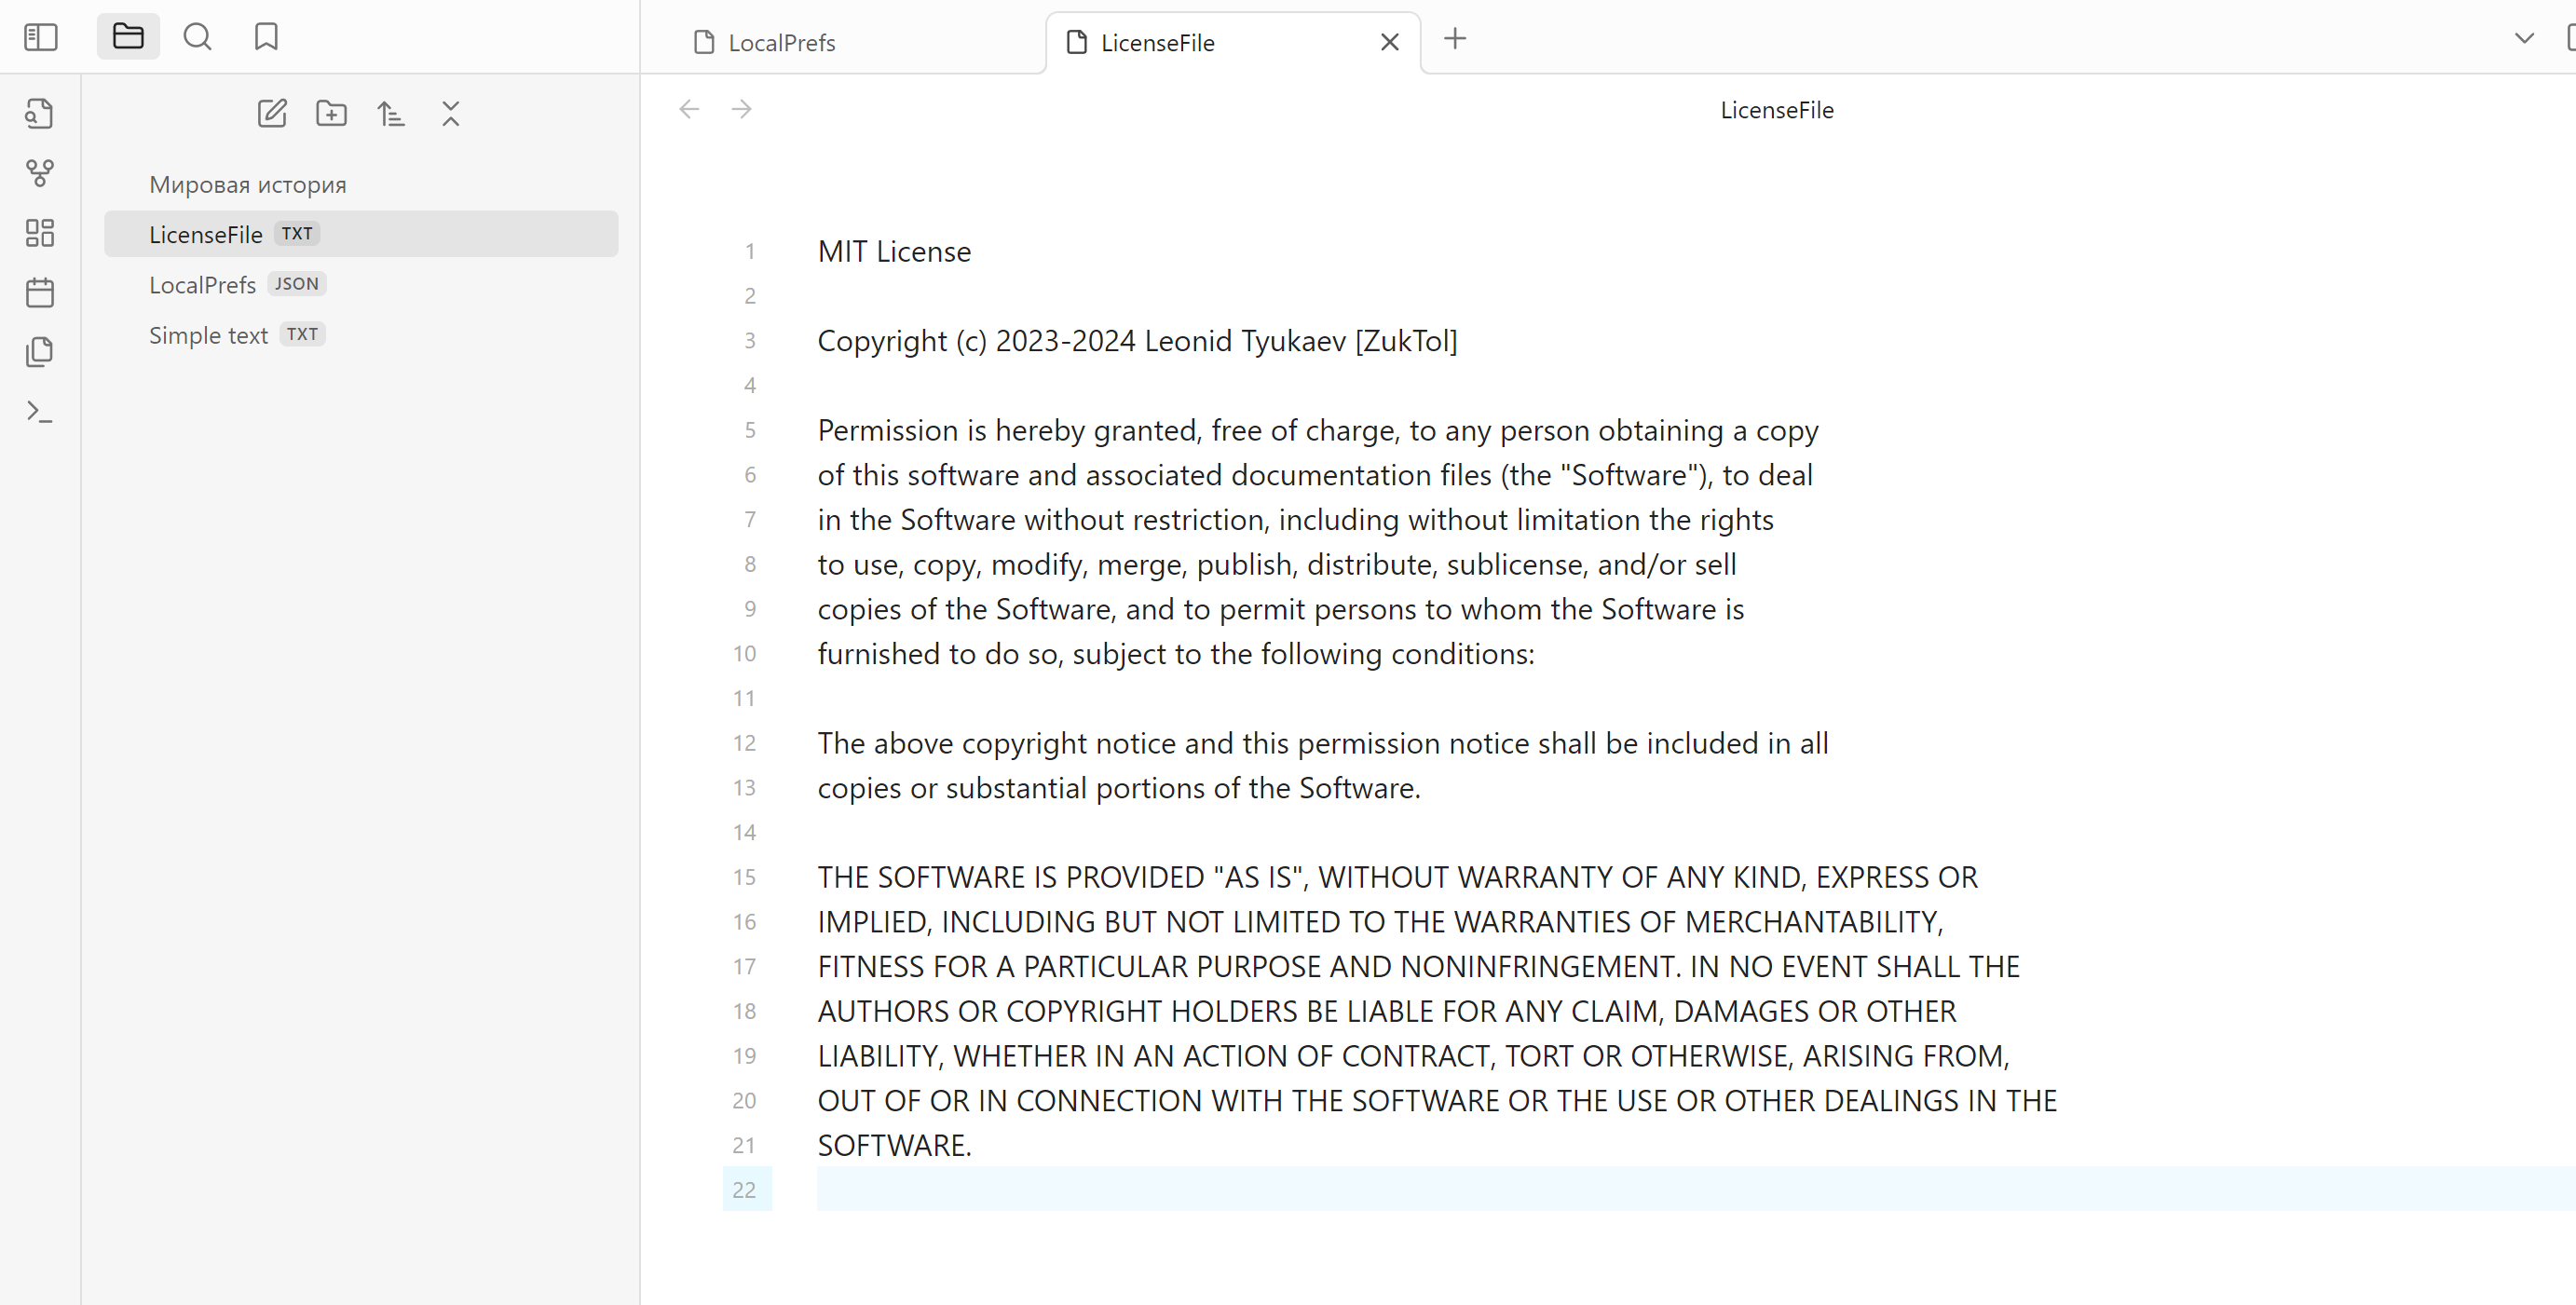Open command palette icon
The image size is (2576, 1305).
pyautogui.click(x=40, y=412)
